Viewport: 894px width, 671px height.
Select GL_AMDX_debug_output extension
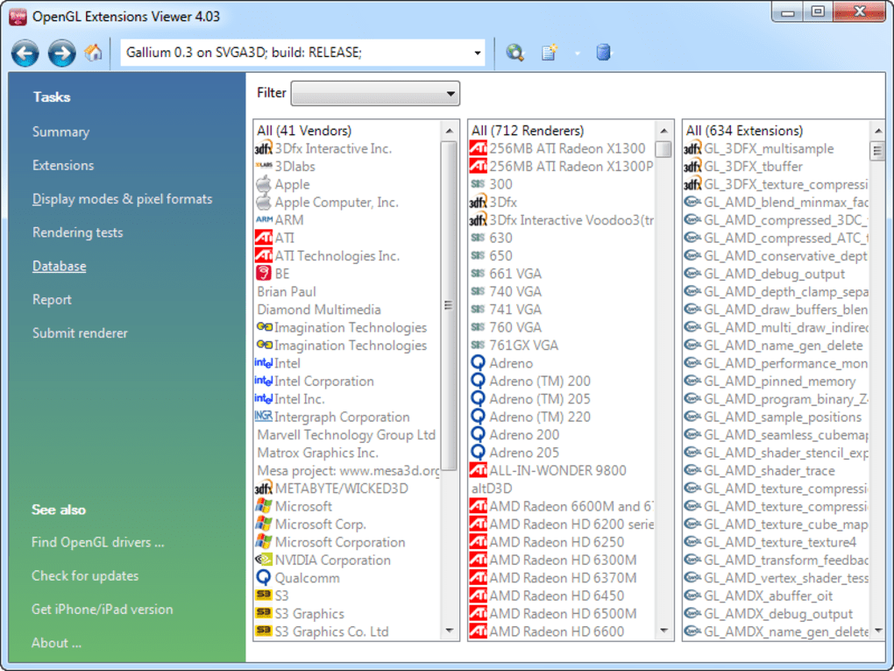click(x=778, y=614)
